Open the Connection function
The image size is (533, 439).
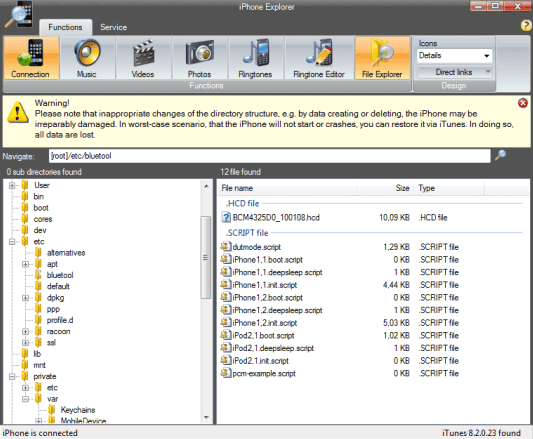coord(31,58)
